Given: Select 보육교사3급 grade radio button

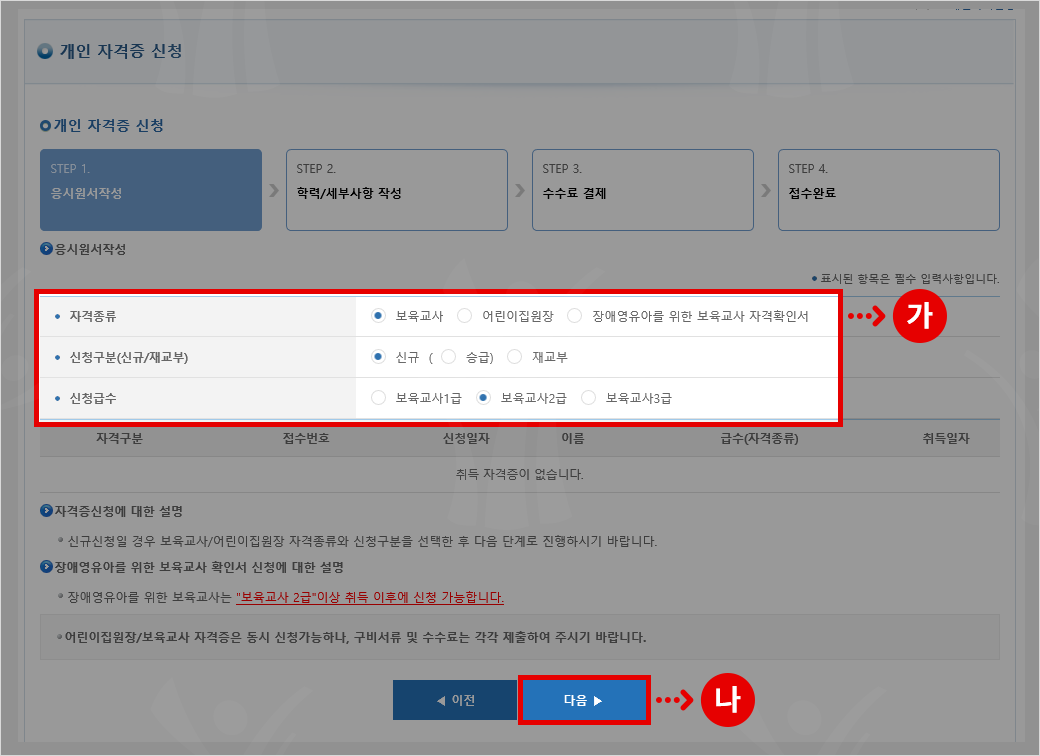Looking at the screenshot, I should tap(588, 398).
